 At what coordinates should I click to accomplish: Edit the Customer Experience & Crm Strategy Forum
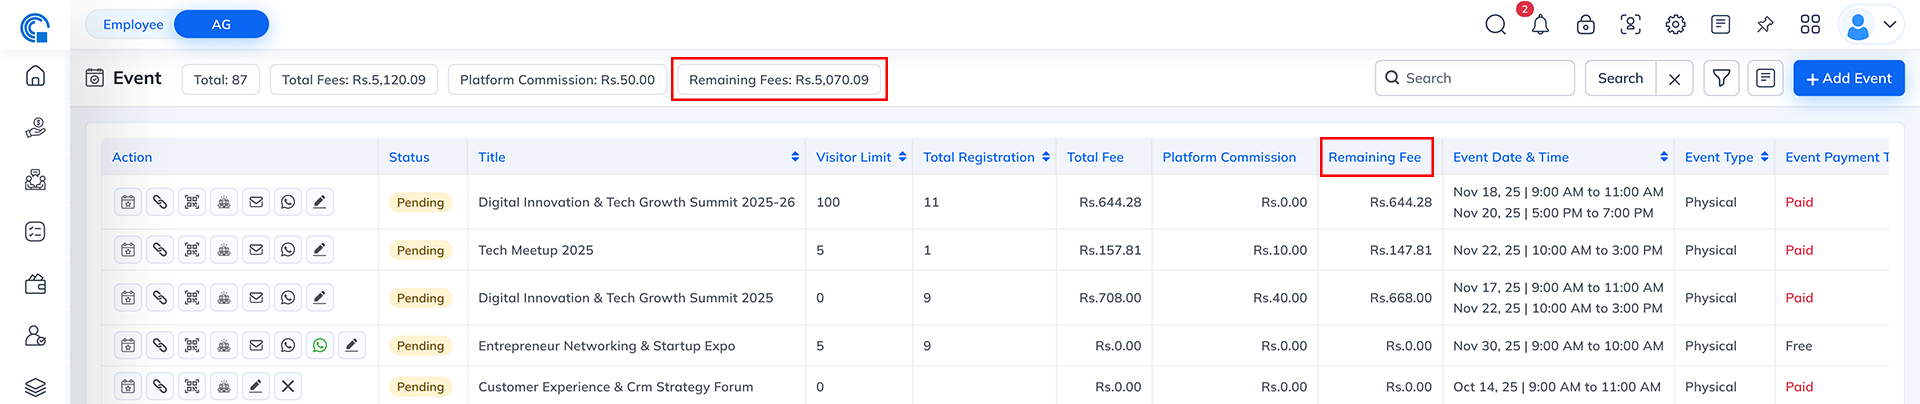[x=256, y=387]
